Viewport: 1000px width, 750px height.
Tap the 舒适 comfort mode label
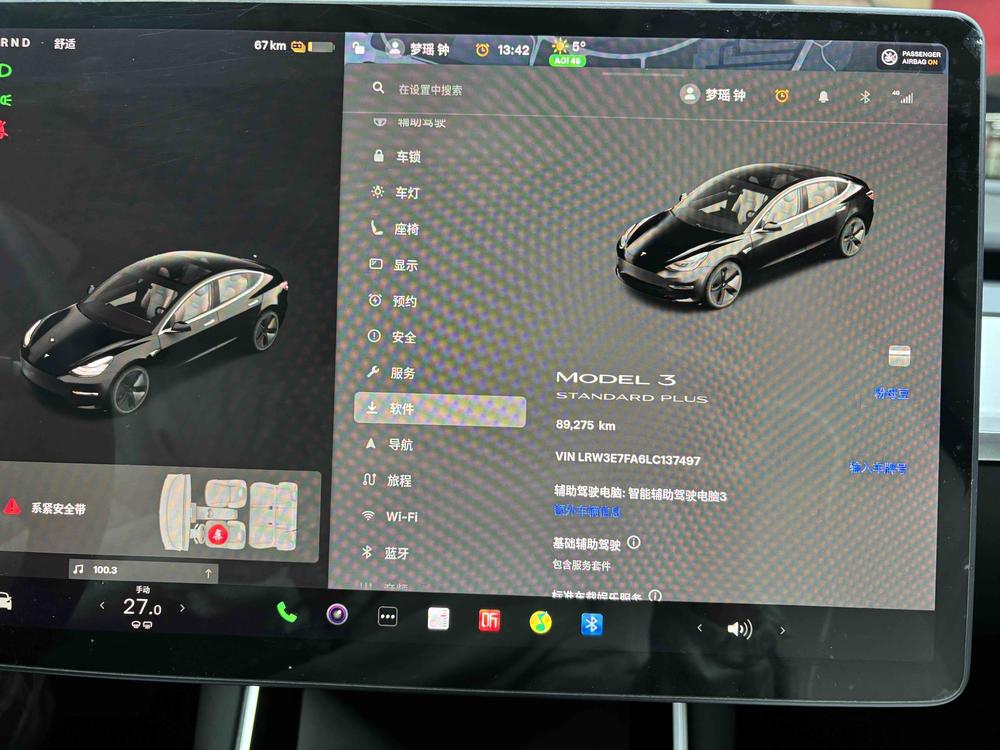coord(65,43)
